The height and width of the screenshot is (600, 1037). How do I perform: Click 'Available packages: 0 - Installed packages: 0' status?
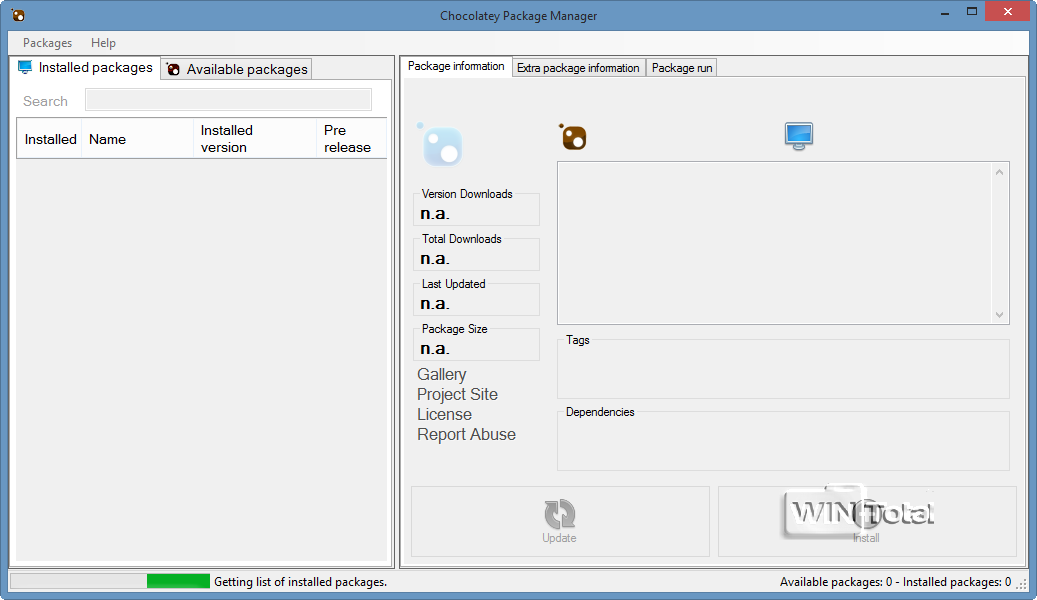click(895, 582)
